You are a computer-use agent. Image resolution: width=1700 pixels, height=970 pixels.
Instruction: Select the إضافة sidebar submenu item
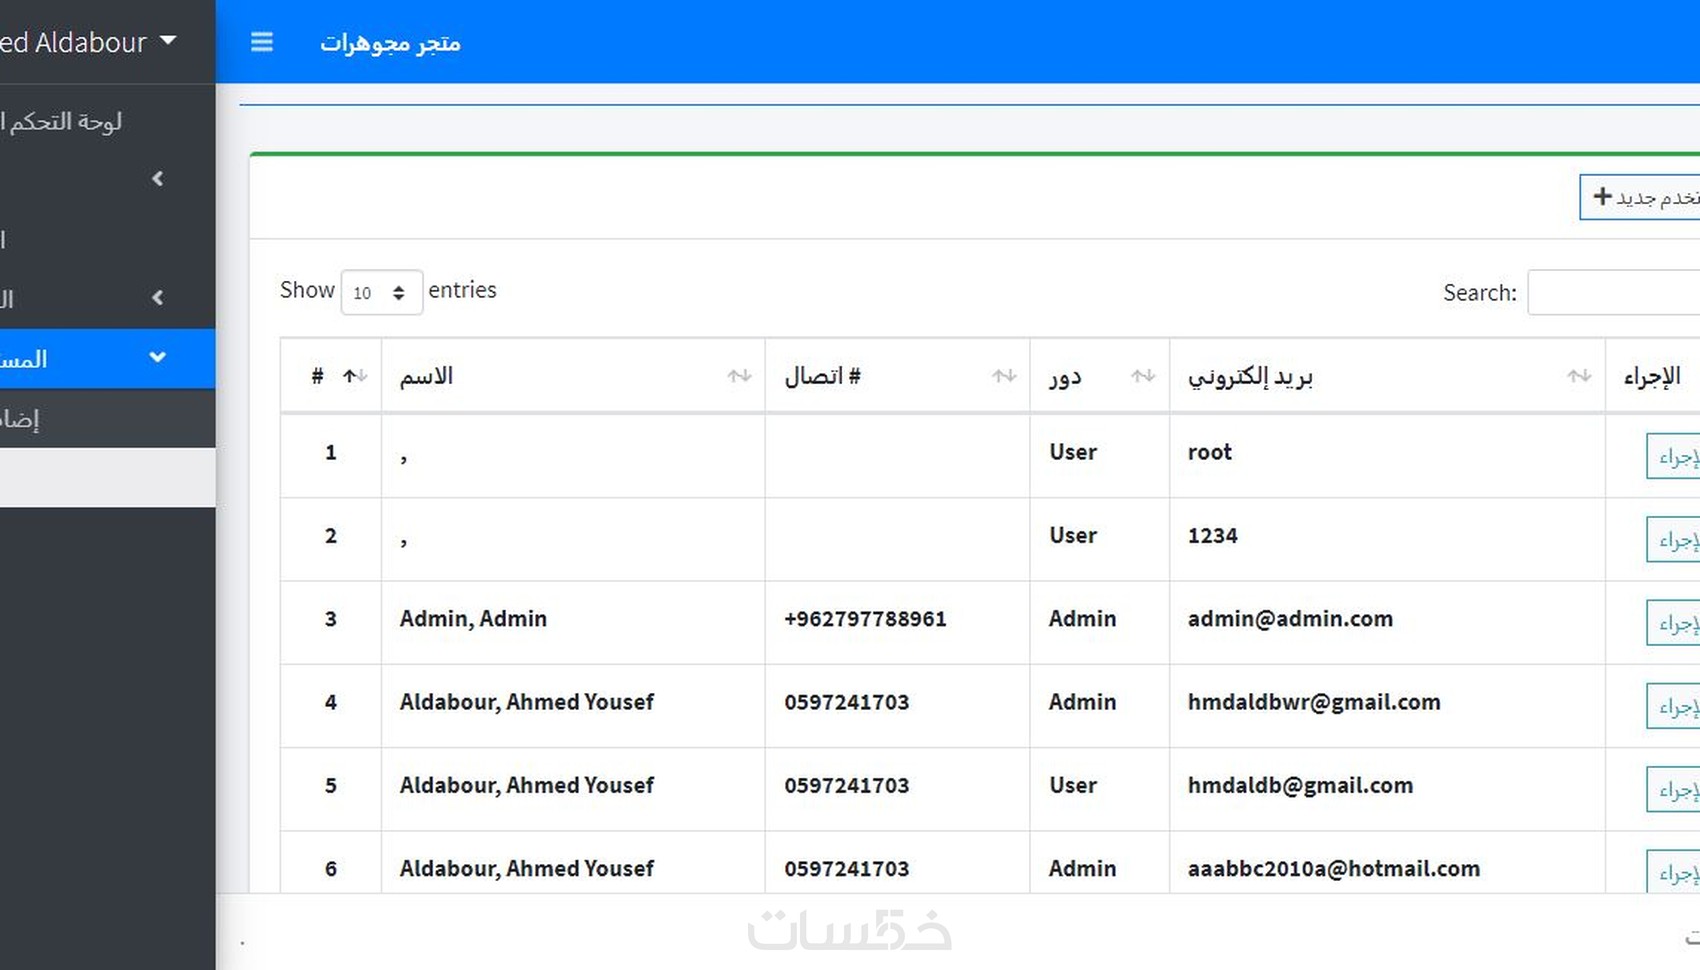pyautogui.click(x=22, y=418)
